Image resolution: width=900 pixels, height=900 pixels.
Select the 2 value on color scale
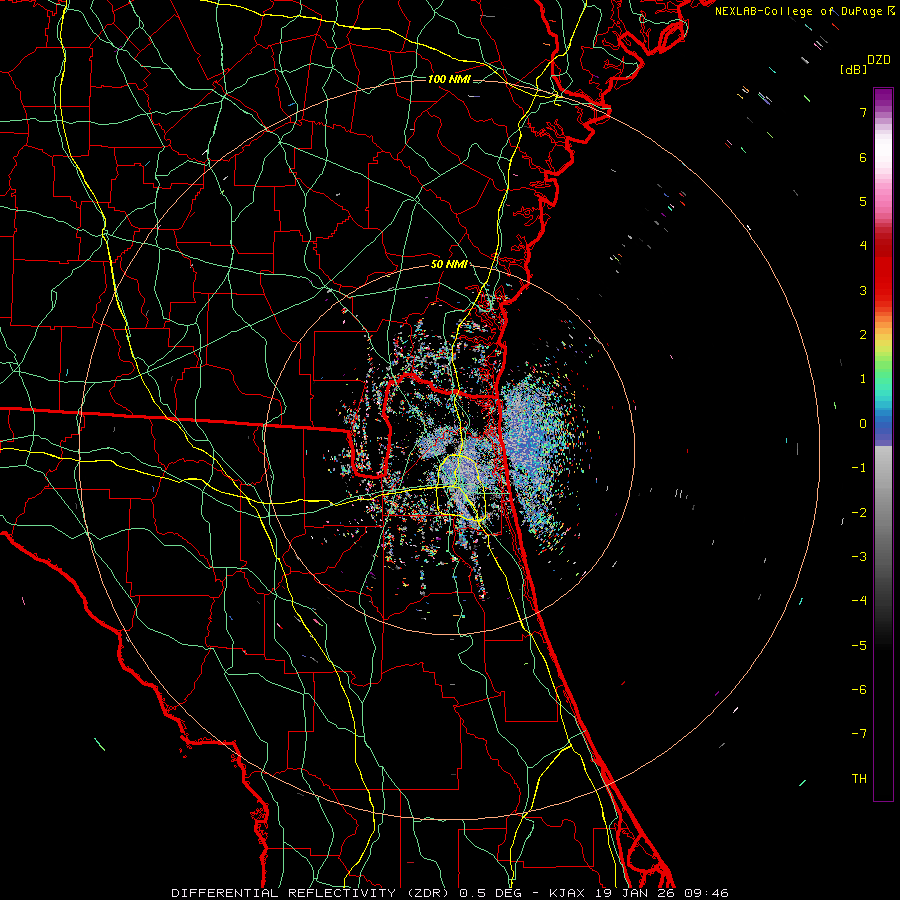863,335
